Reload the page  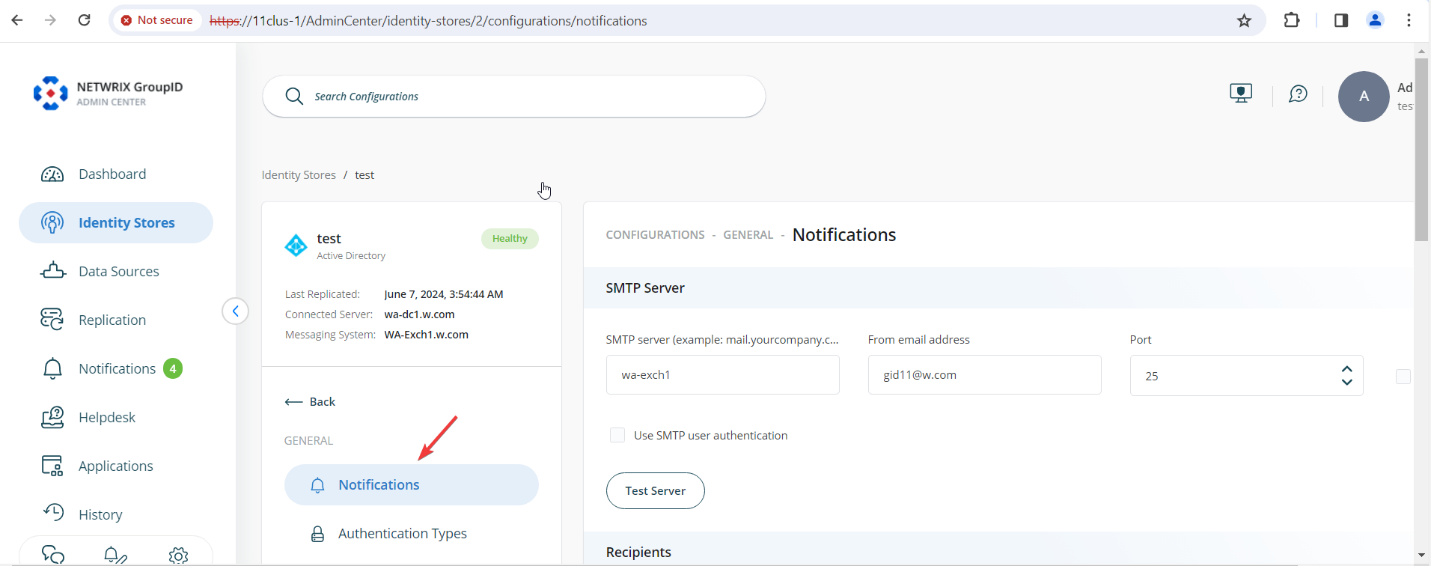84,20
